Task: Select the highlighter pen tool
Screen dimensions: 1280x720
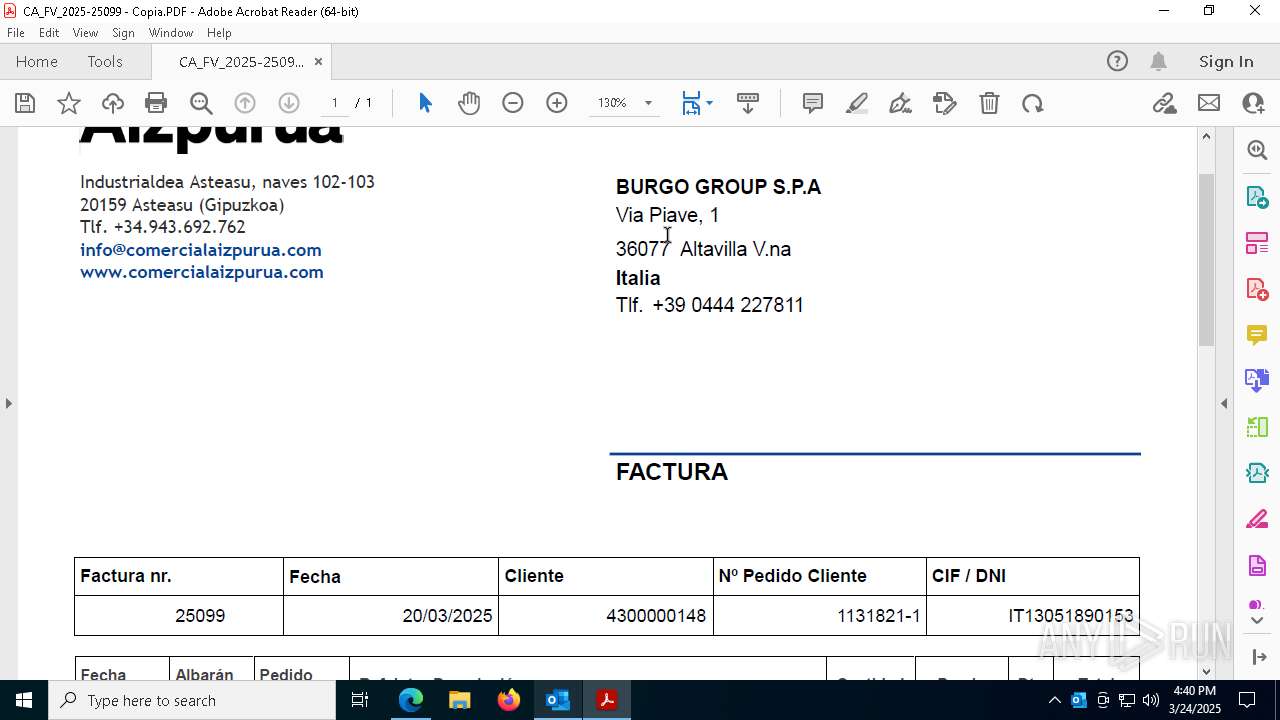Action: point(857,103)
